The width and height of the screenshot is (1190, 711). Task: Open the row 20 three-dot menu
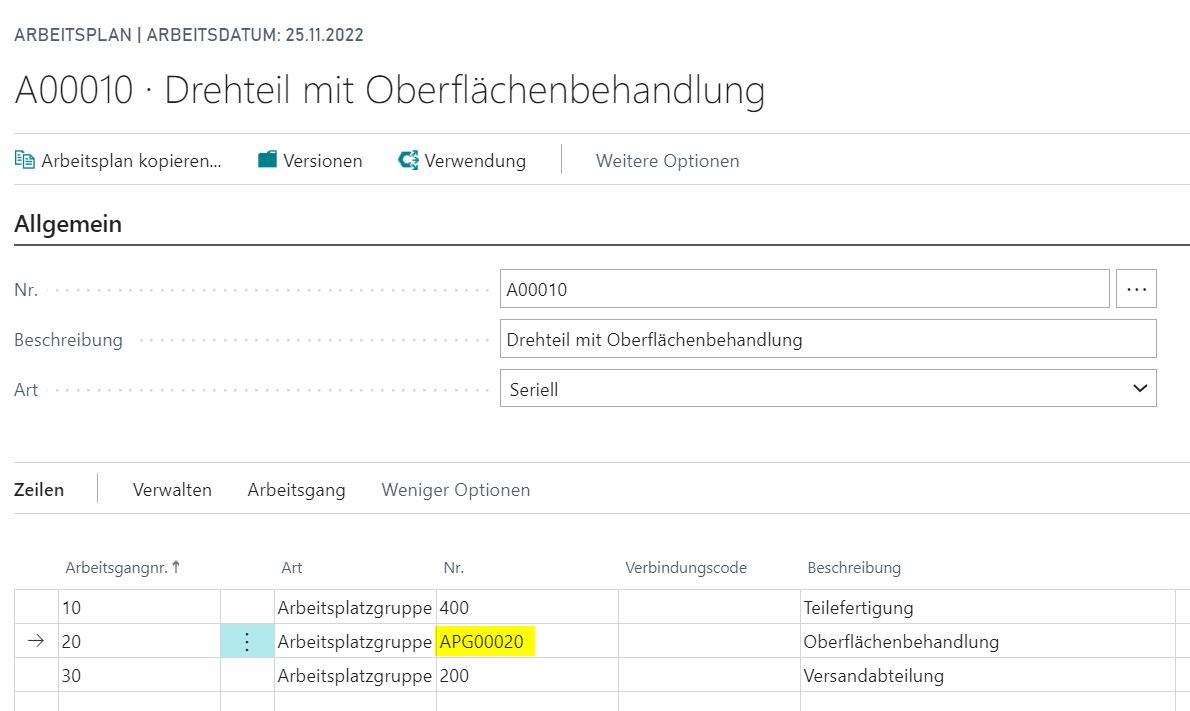247,641
